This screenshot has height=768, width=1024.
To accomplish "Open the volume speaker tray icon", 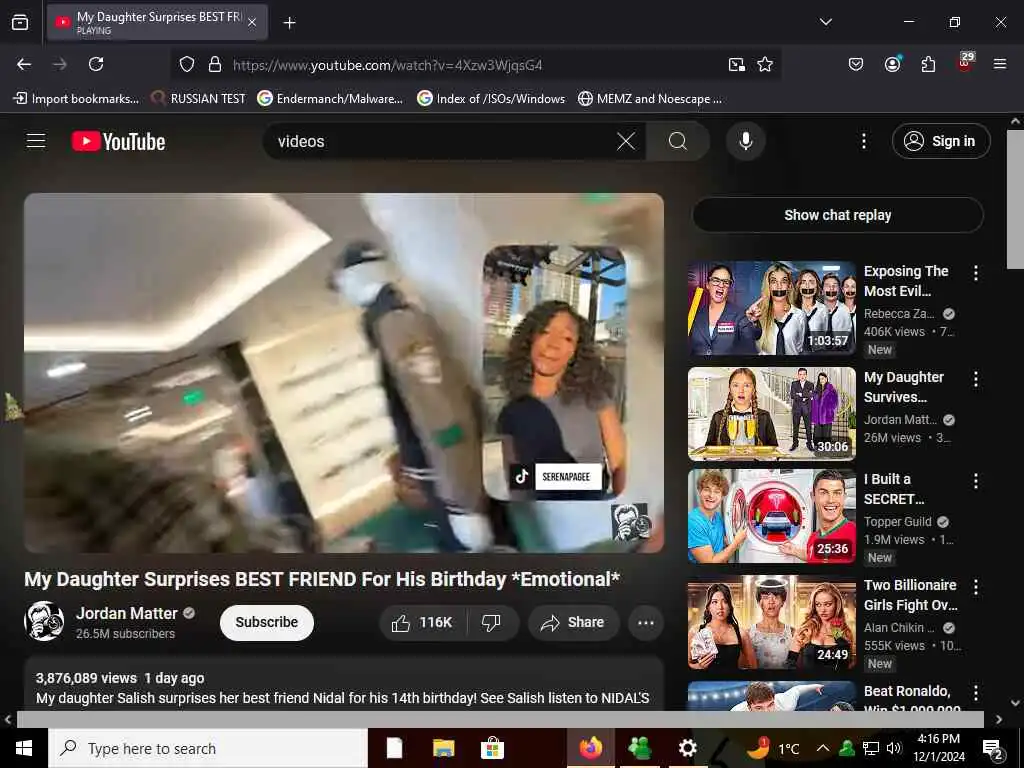I will point(893,748).
